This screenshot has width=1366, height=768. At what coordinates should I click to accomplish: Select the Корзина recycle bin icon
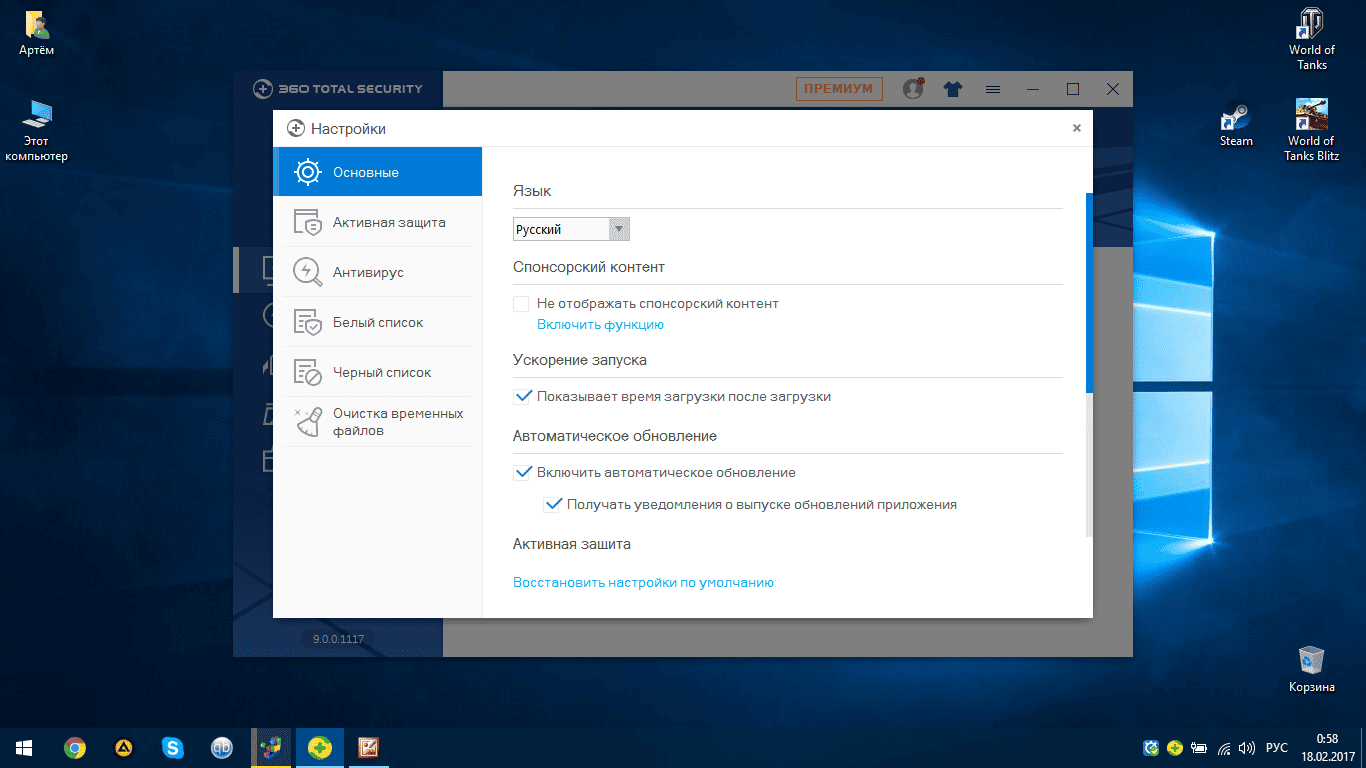point(1312,669)
